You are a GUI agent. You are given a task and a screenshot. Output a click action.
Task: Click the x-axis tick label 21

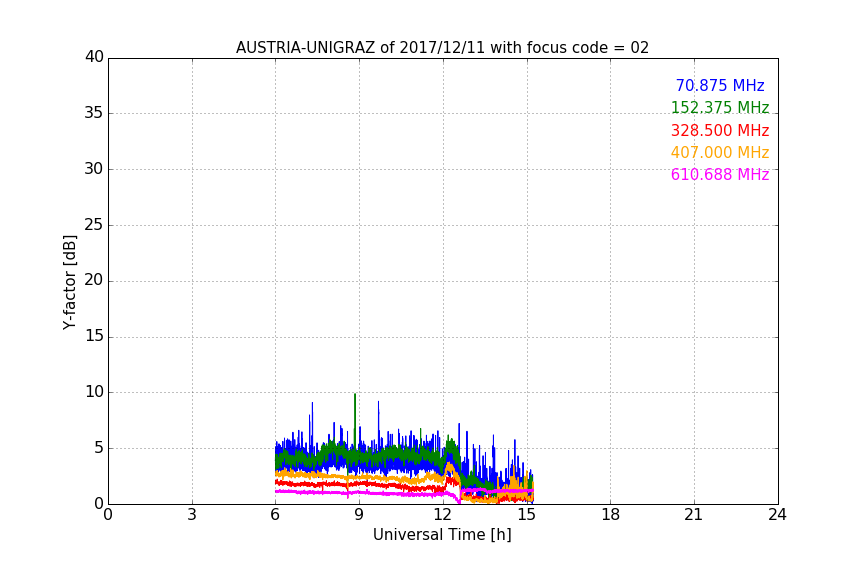click(x=694, y=515)
